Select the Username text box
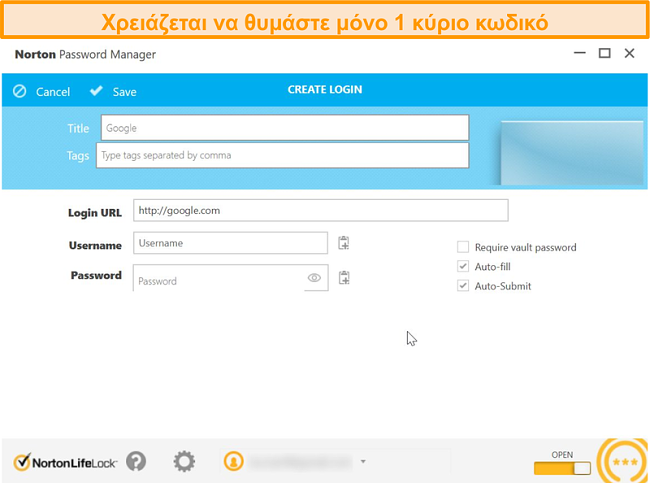The width and height of the screenshot is (650, 483). point(230,243)
